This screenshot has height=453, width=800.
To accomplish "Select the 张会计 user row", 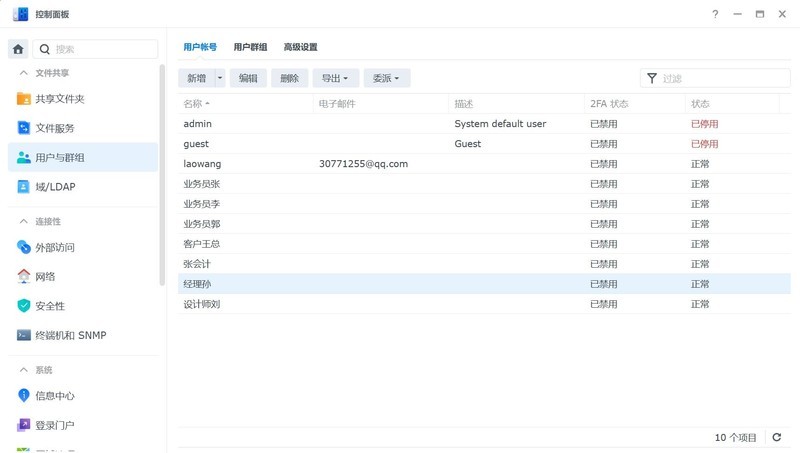I will 484,264.
